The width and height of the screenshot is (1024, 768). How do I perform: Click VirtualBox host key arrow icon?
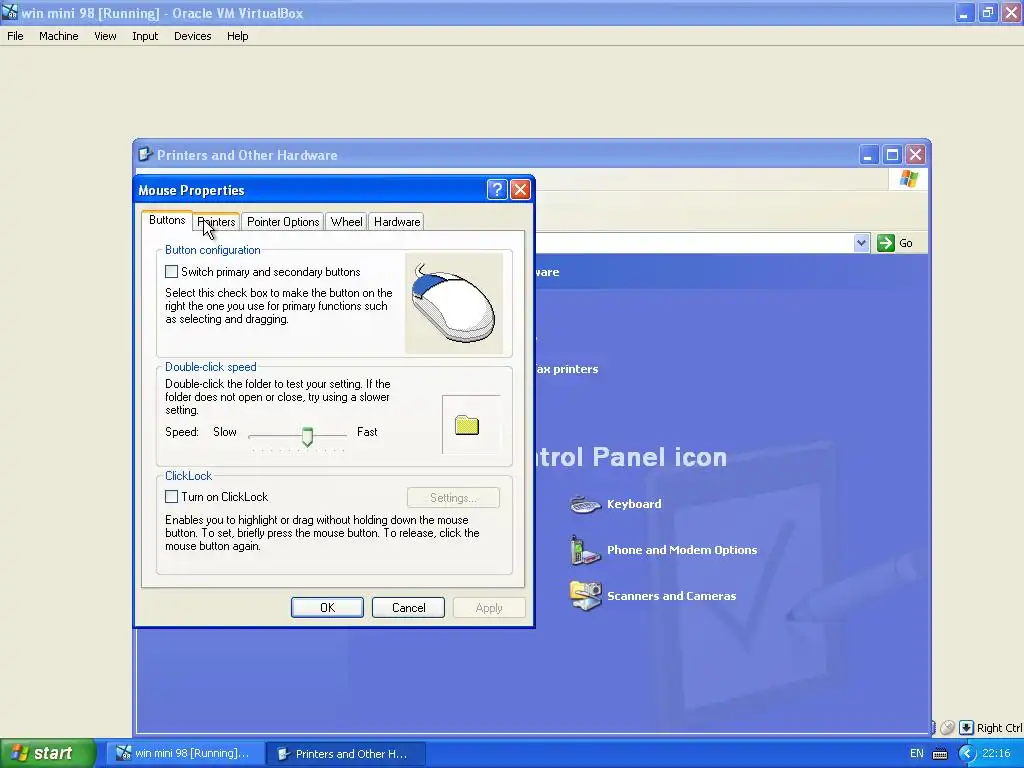point(967,728)
